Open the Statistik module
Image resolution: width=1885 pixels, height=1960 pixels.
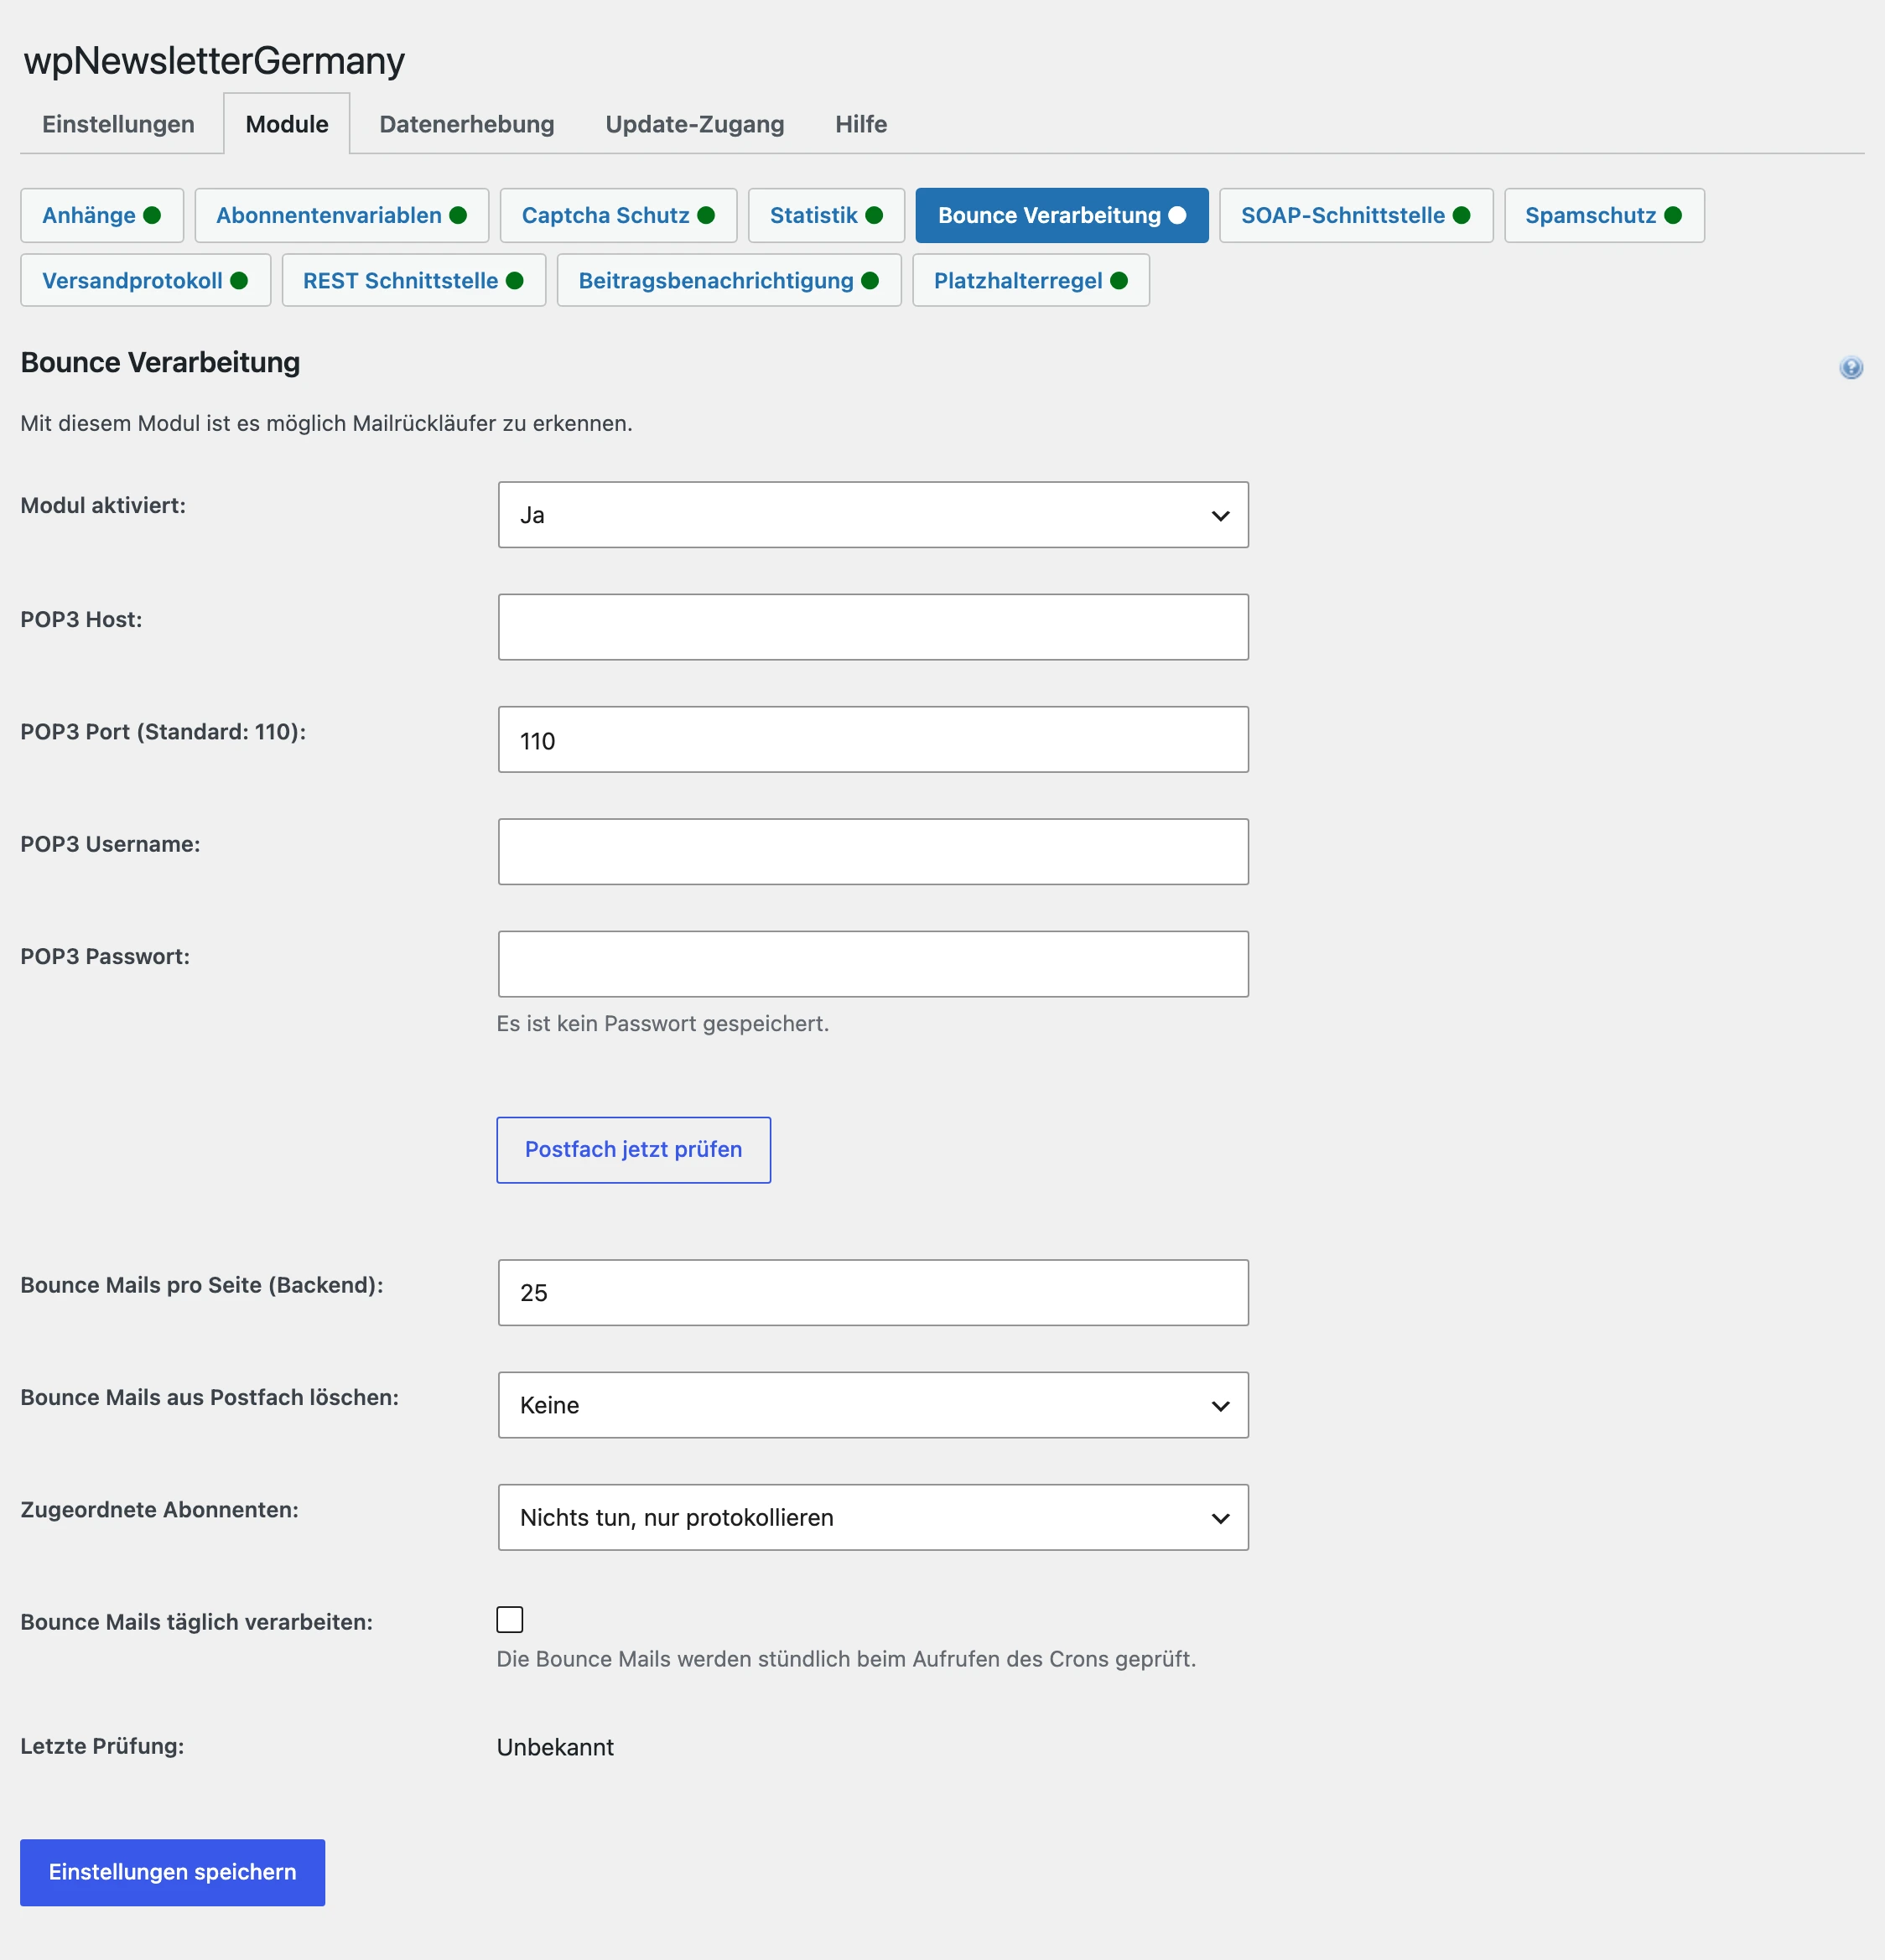coord(827,215)
